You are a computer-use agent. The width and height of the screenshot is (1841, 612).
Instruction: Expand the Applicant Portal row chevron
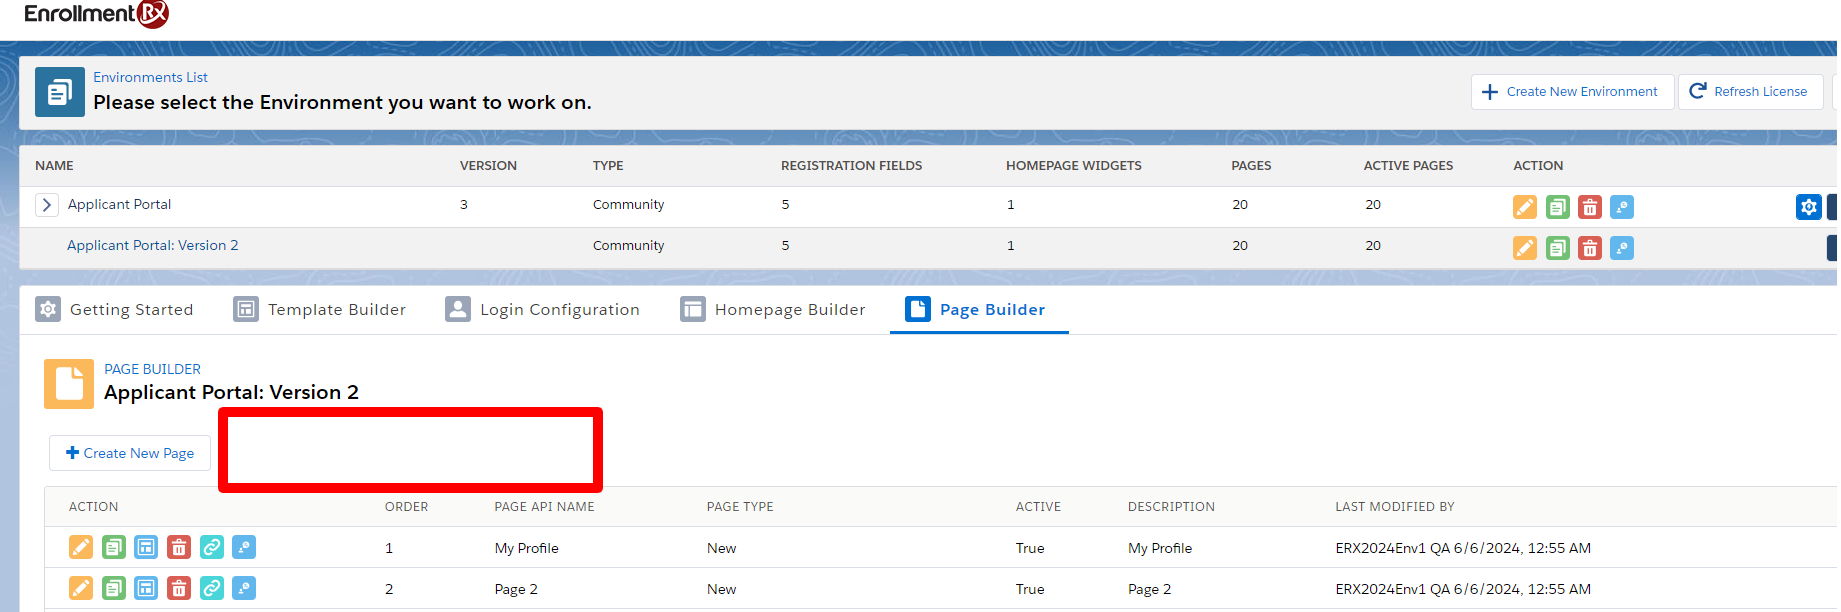(46, 205)
